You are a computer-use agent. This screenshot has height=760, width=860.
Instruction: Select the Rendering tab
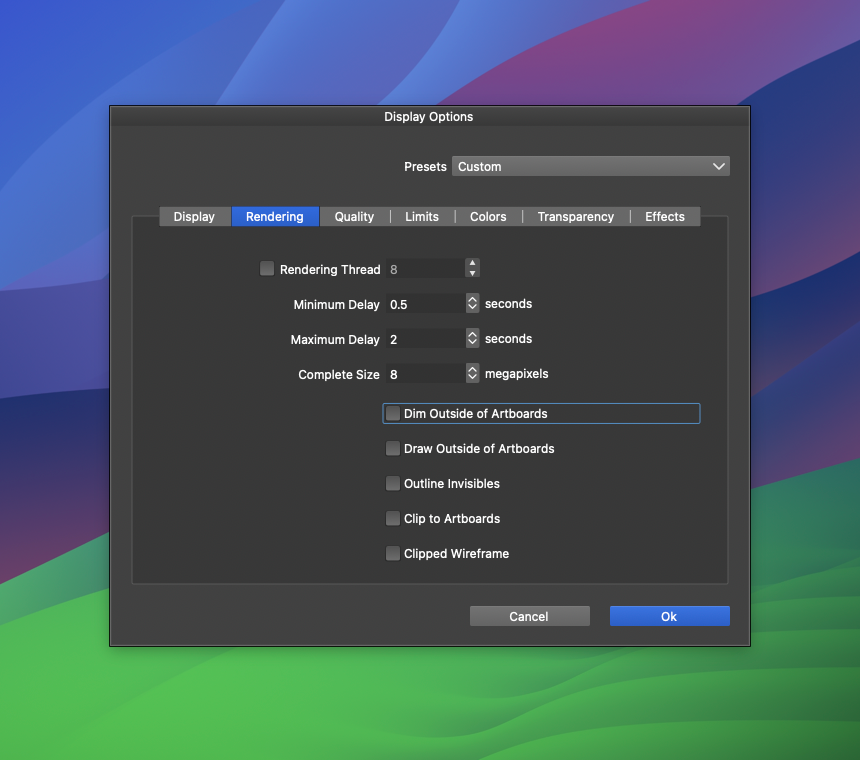(275, 217)
